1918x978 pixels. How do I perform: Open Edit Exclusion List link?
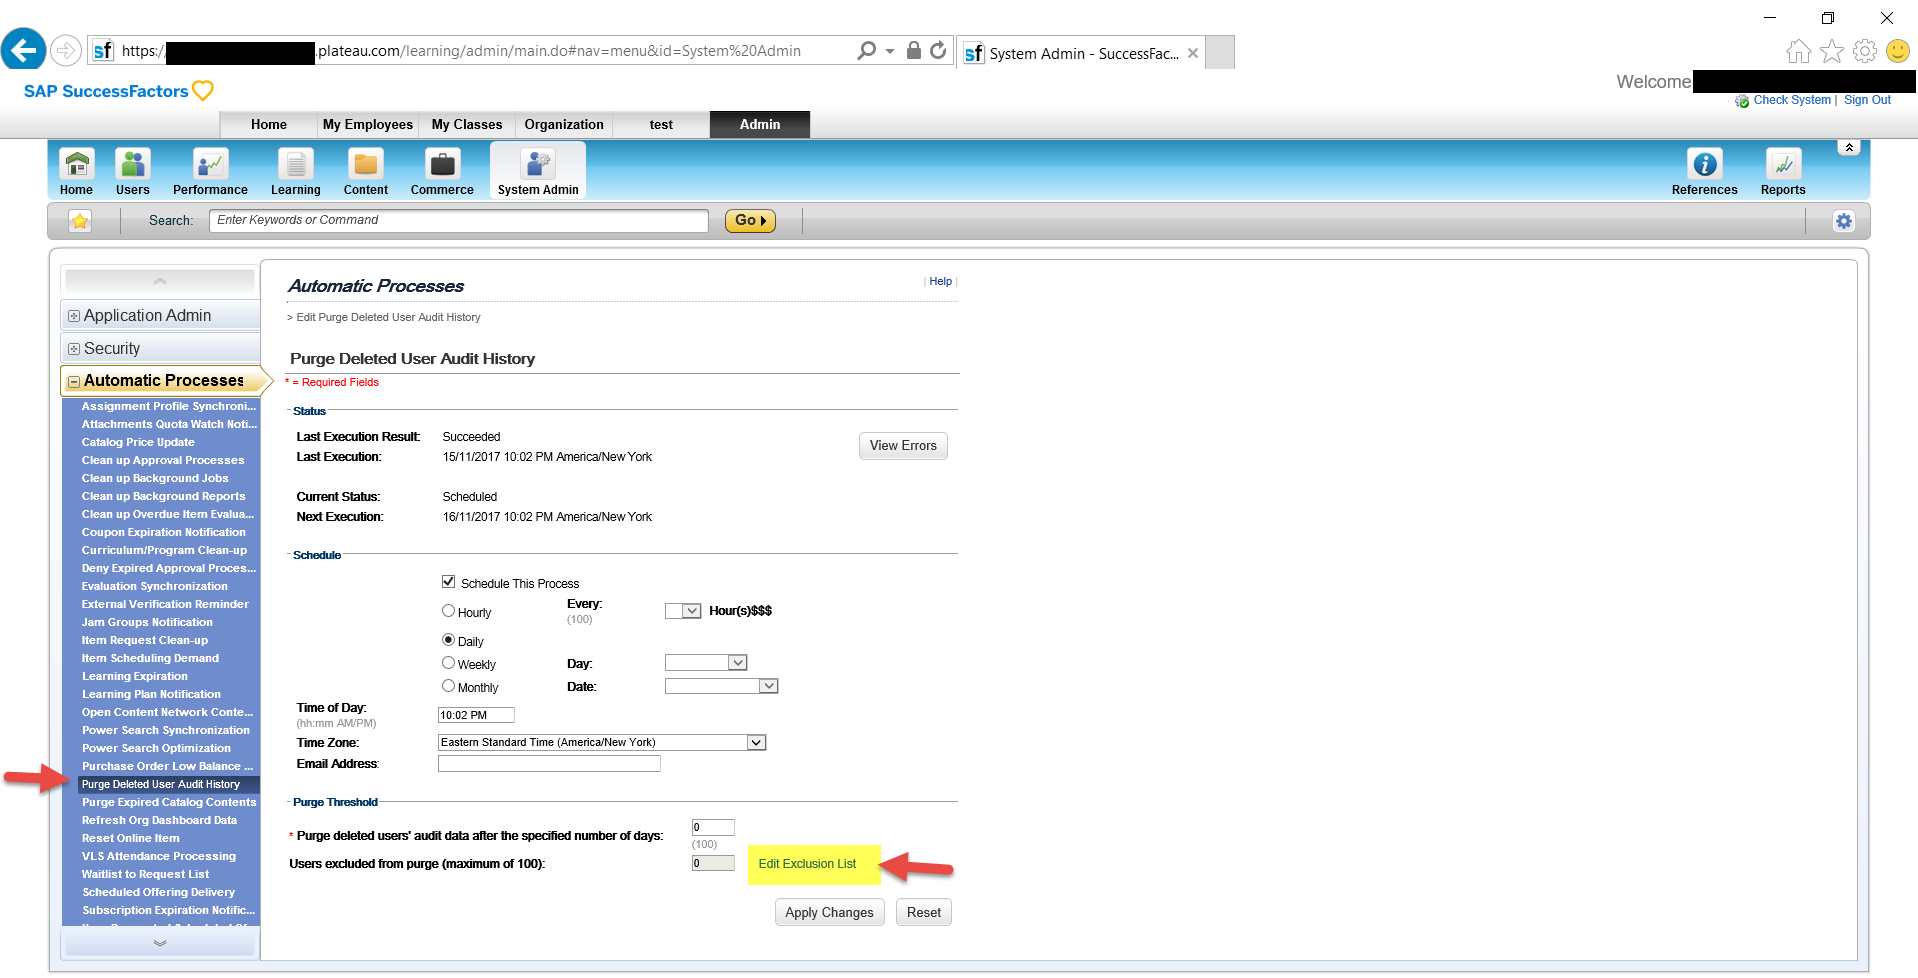tap(807, 864)
